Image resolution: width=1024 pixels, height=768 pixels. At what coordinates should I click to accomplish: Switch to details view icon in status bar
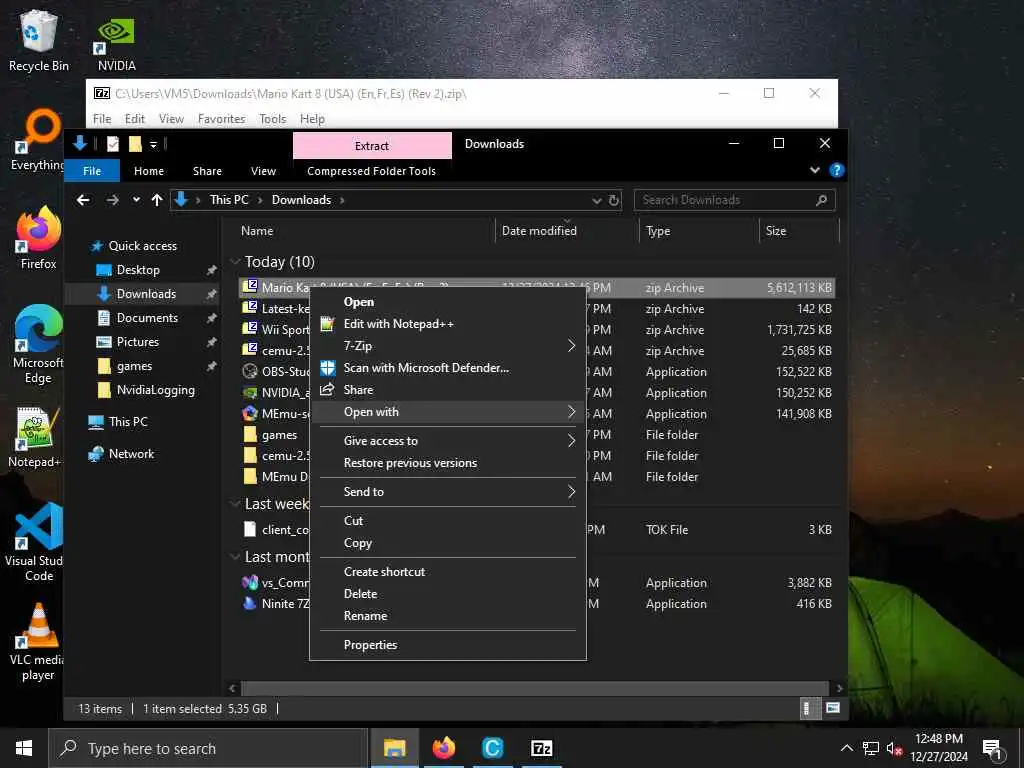click(807, 709)
